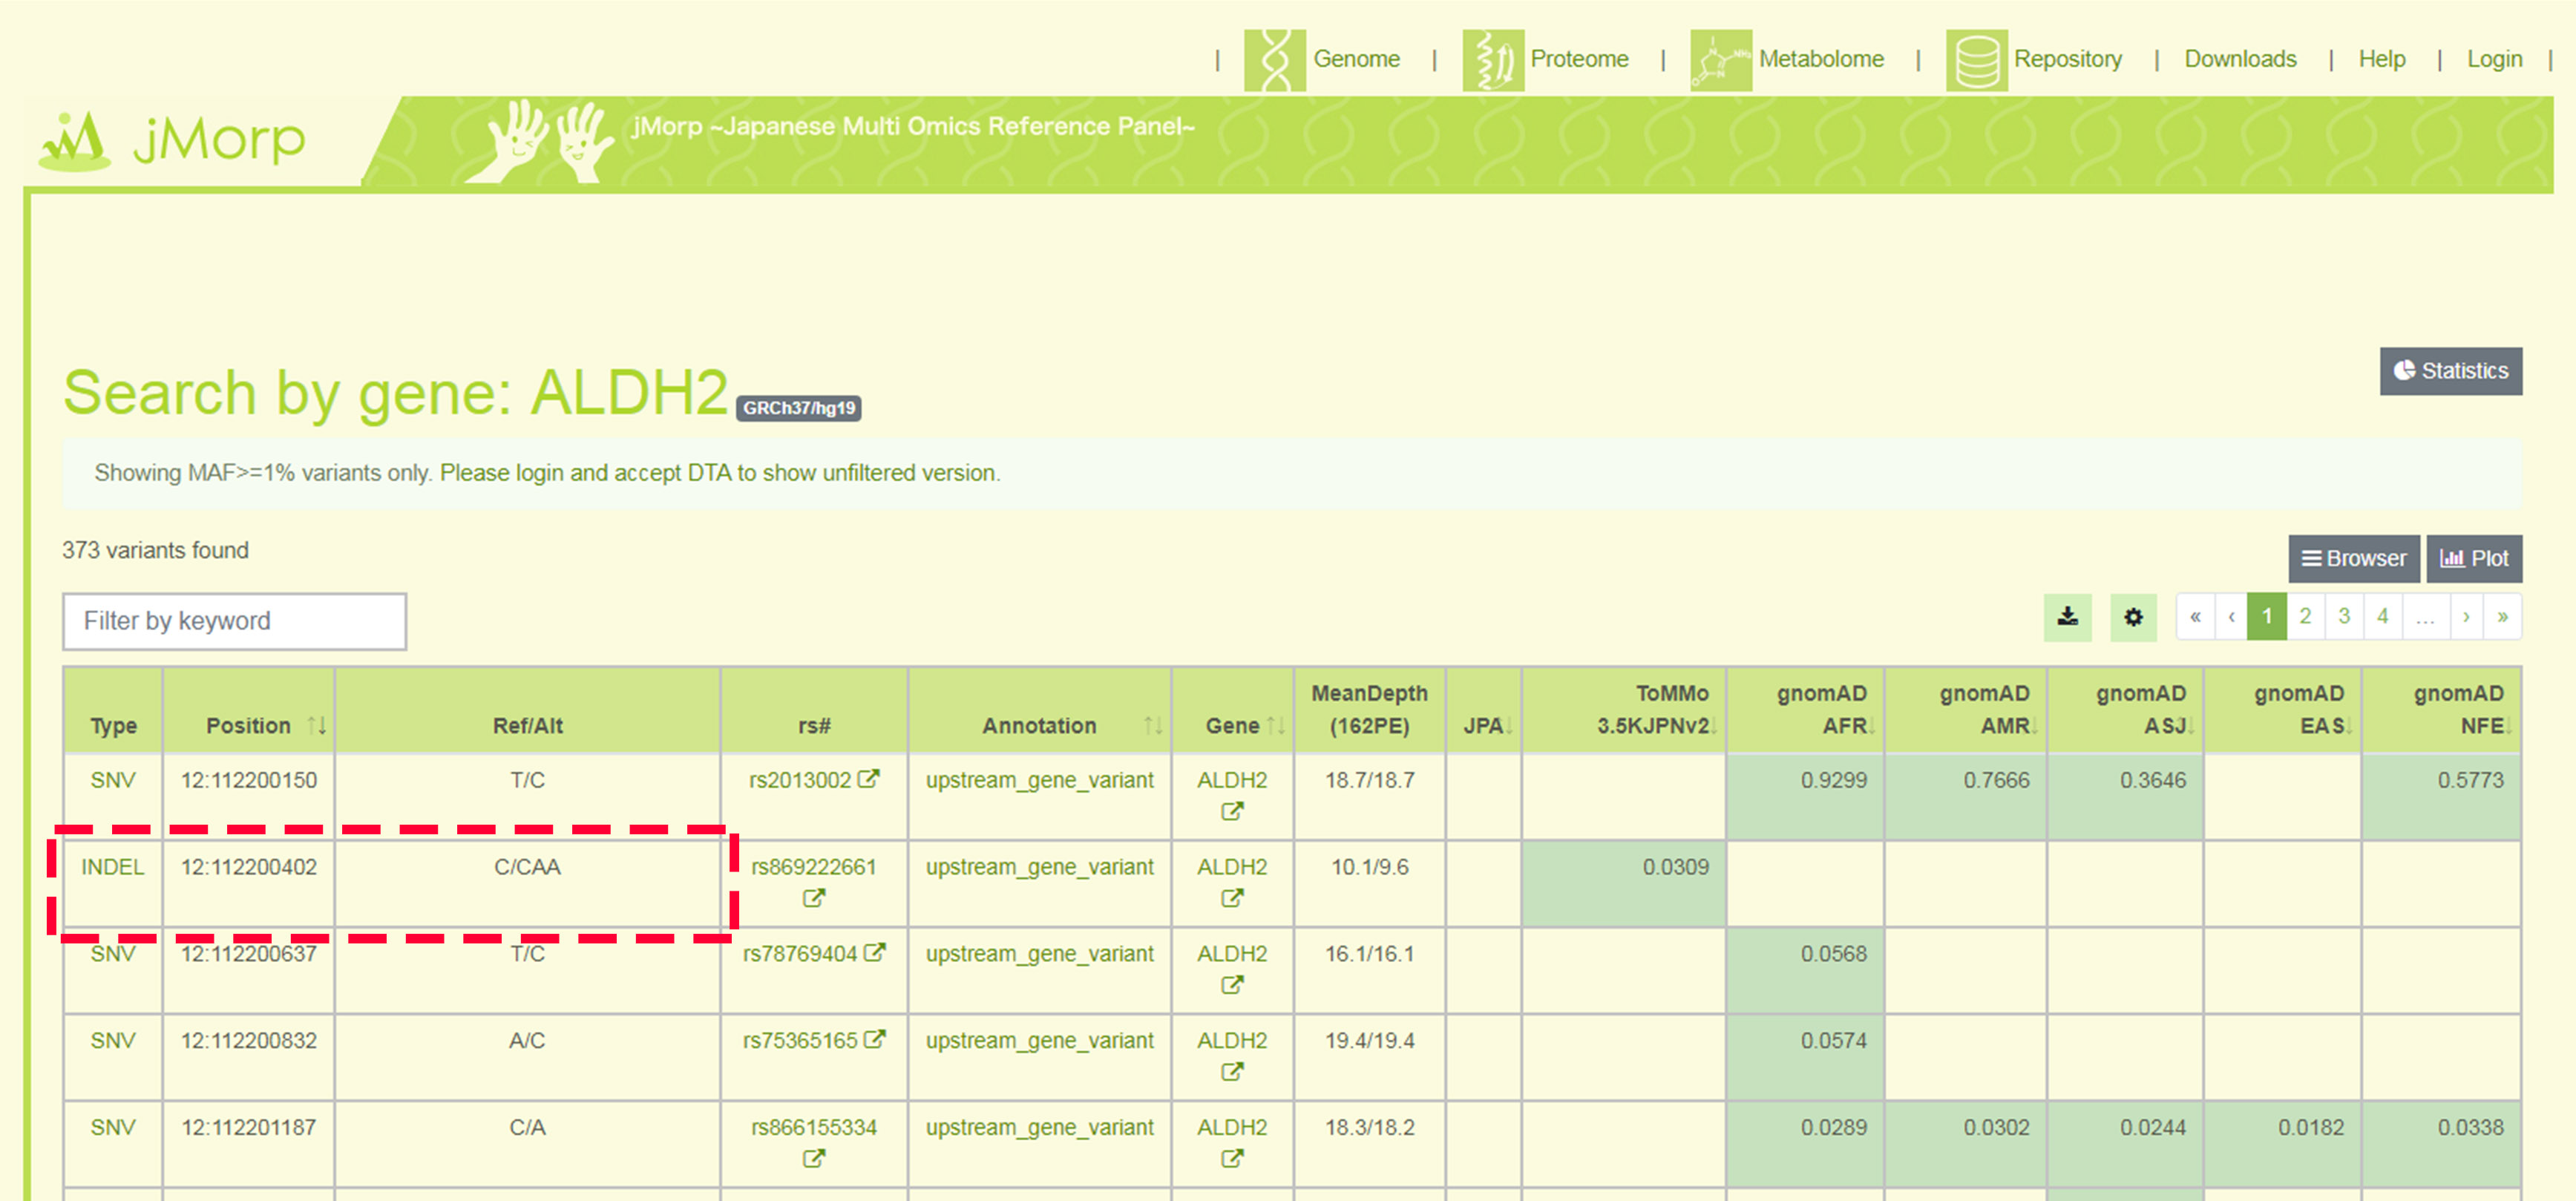2576x1201 pixels.
Task: Go to page 2 of results
Action: tap(2305, 616)
